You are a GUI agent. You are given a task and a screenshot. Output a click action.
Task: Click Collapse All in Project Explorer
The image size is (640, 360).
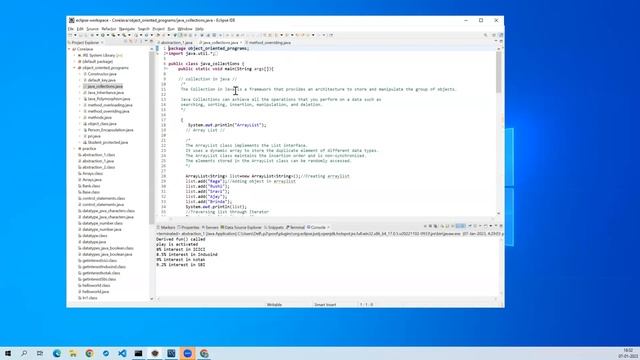tap(125, 42)
